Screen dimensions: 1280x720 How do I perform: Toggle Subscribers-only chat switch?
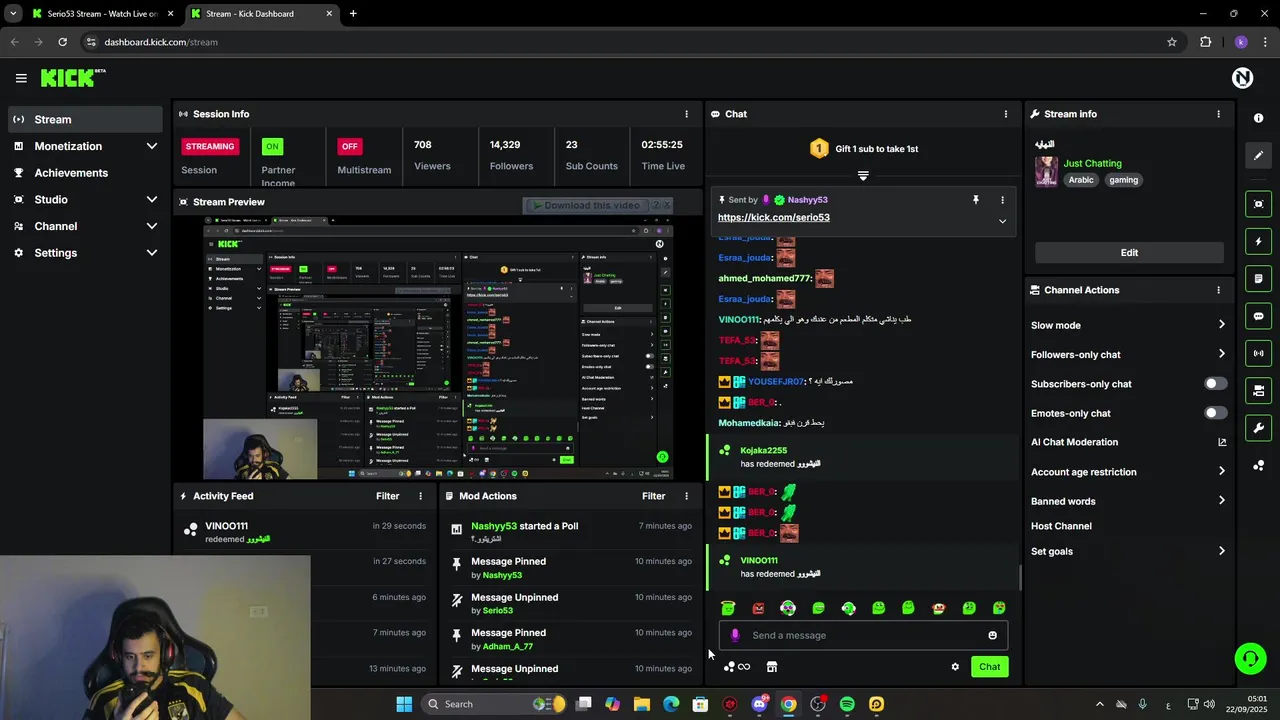(x=1216, y=384)
